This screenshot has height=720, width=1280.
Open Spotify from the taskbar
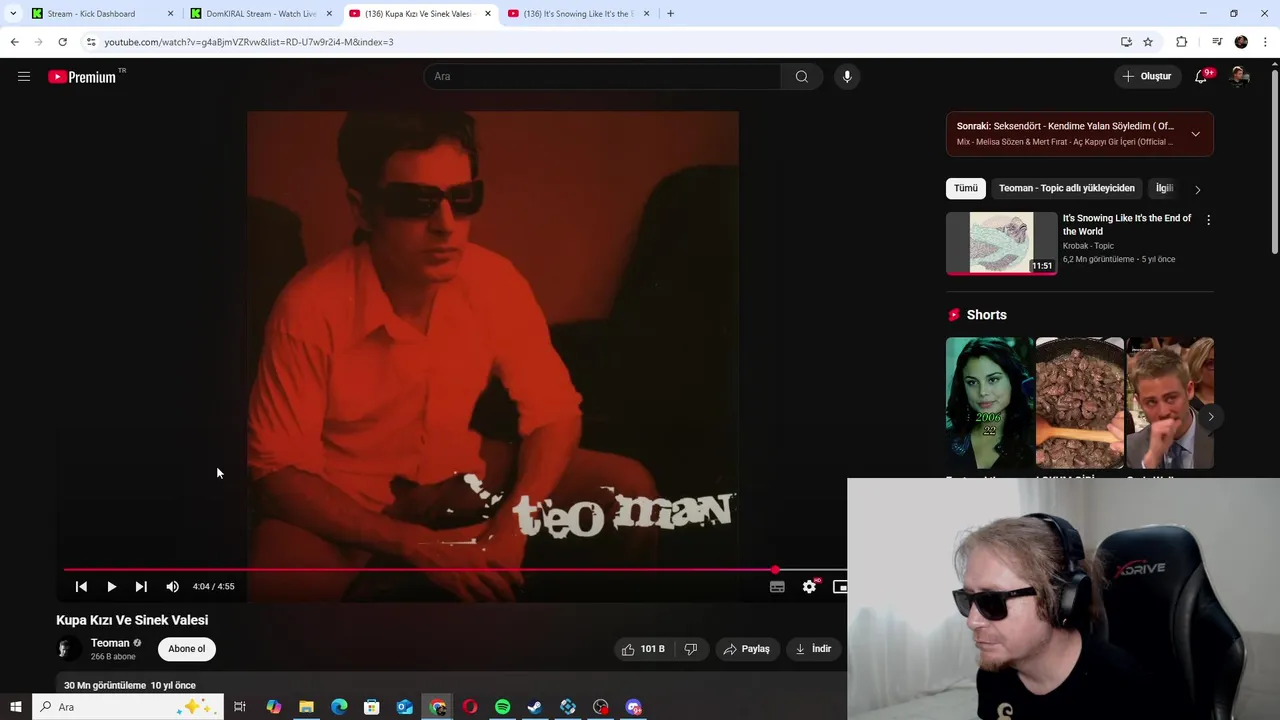502,707
